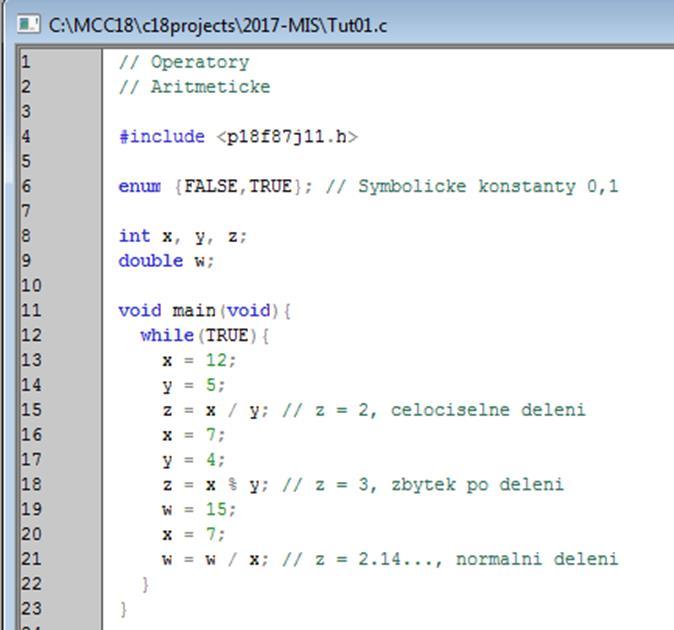Click 'x = 7;' on line 20
Screen dimensions: 674x630
[194, 535]
